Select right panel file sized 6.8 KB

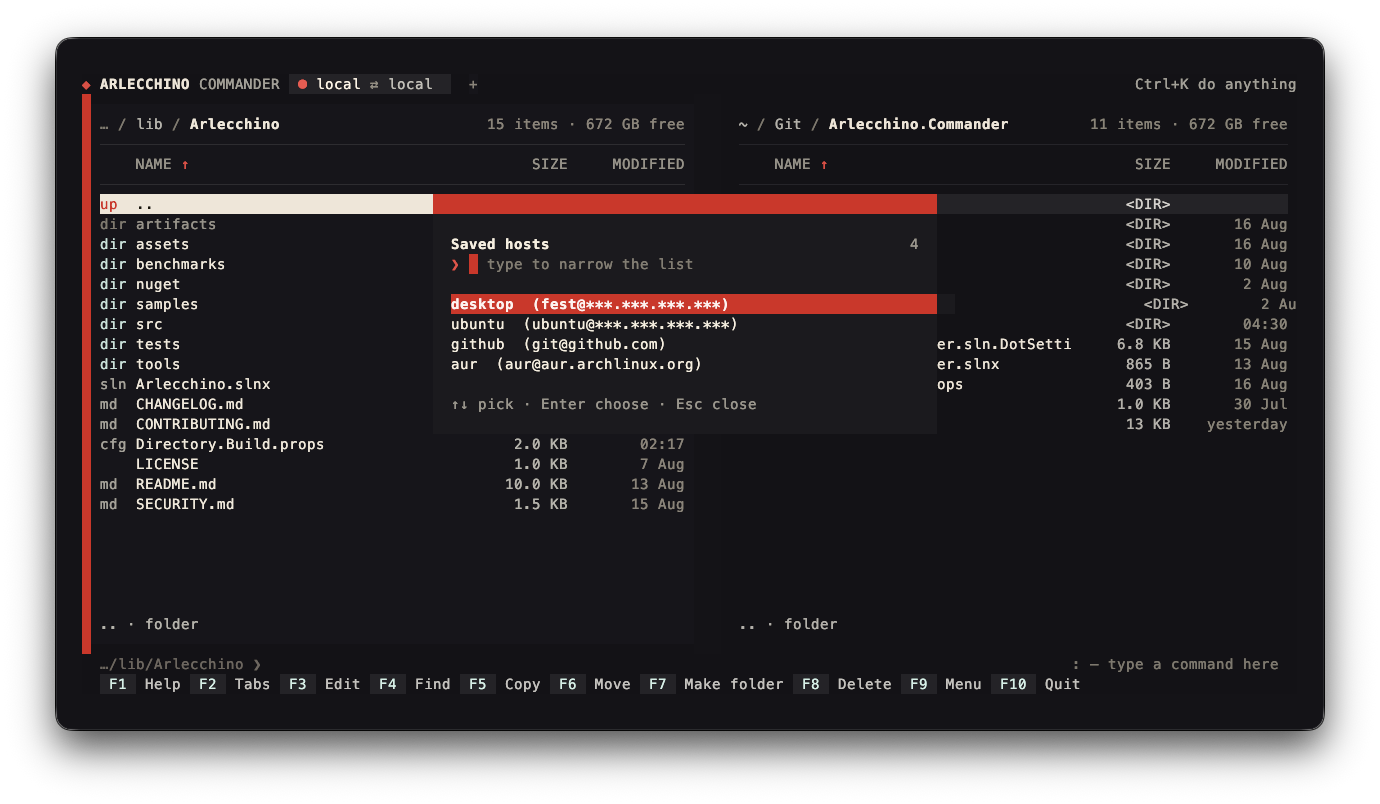[1113, 344]
